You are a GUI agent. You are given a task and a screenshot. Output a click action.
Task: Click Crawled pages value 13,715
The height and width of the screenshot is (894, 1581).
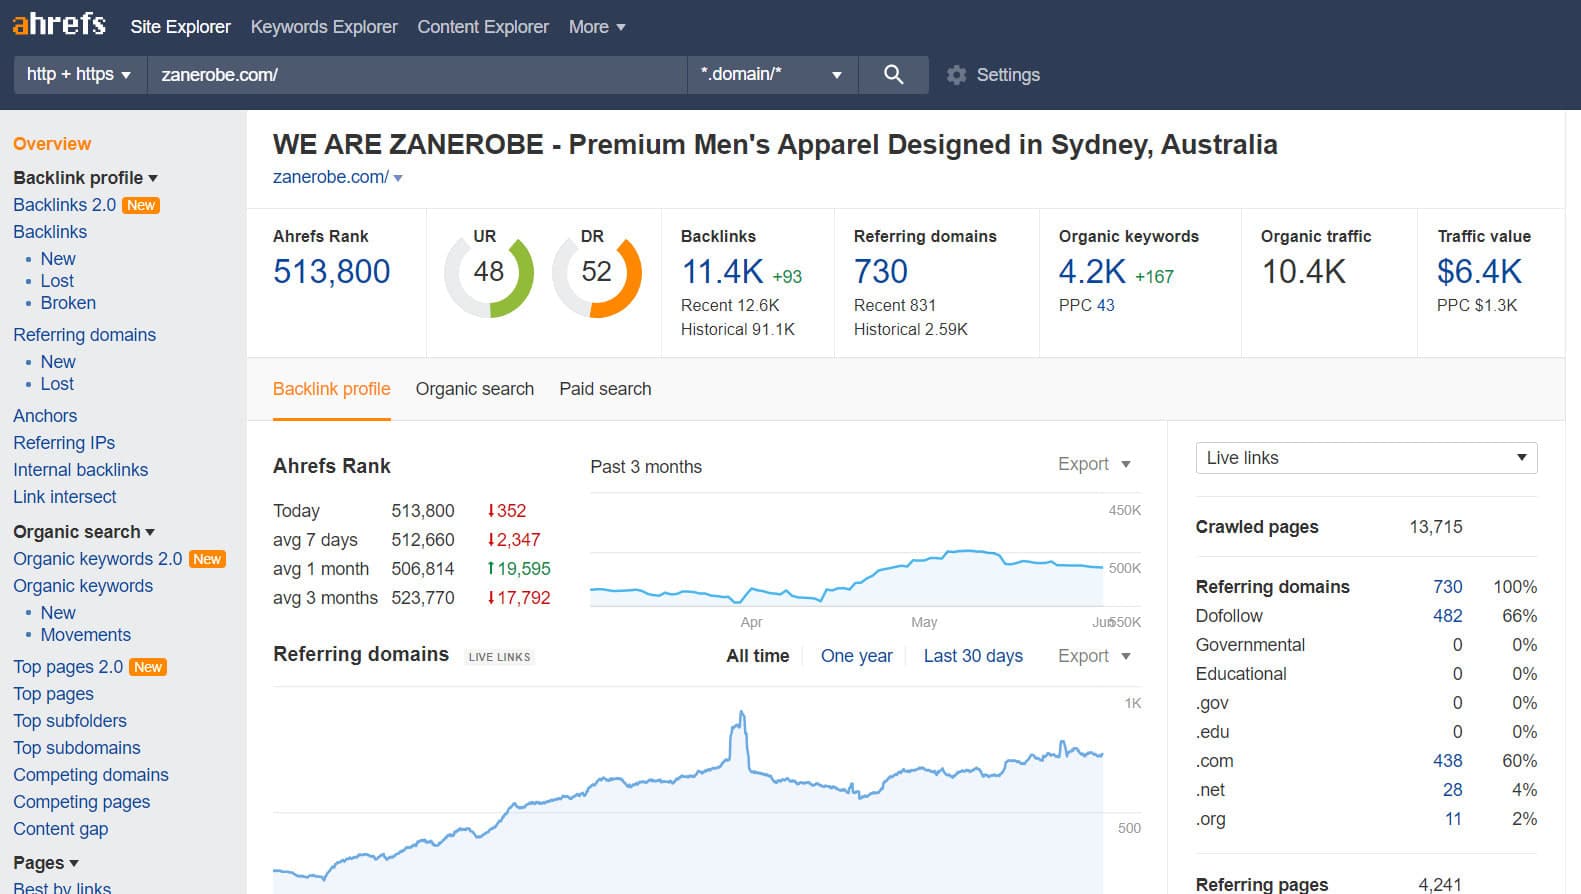[1436, 527]
